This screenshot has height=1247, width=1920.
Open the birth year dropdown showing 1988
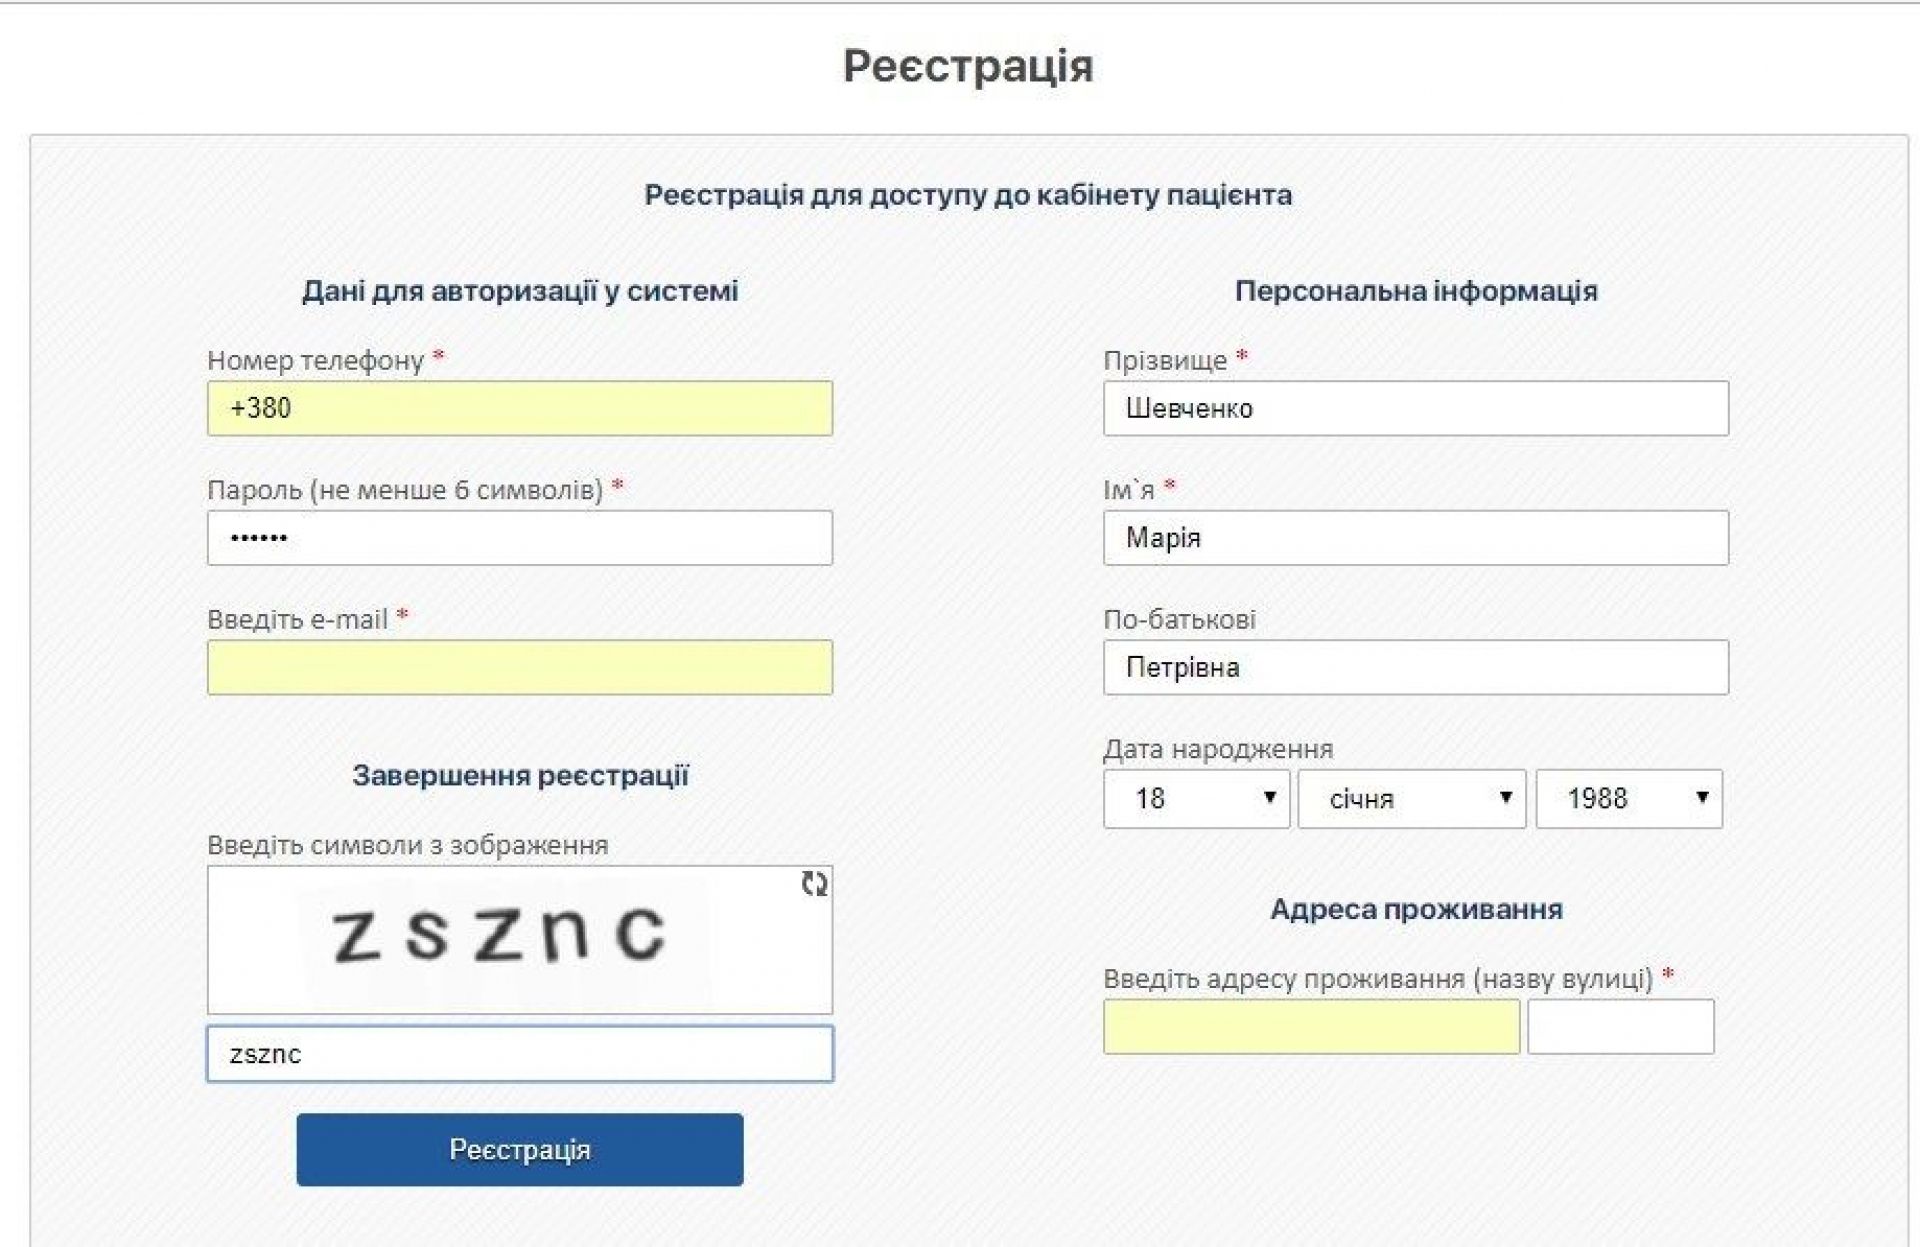[x=1629, y=798]
